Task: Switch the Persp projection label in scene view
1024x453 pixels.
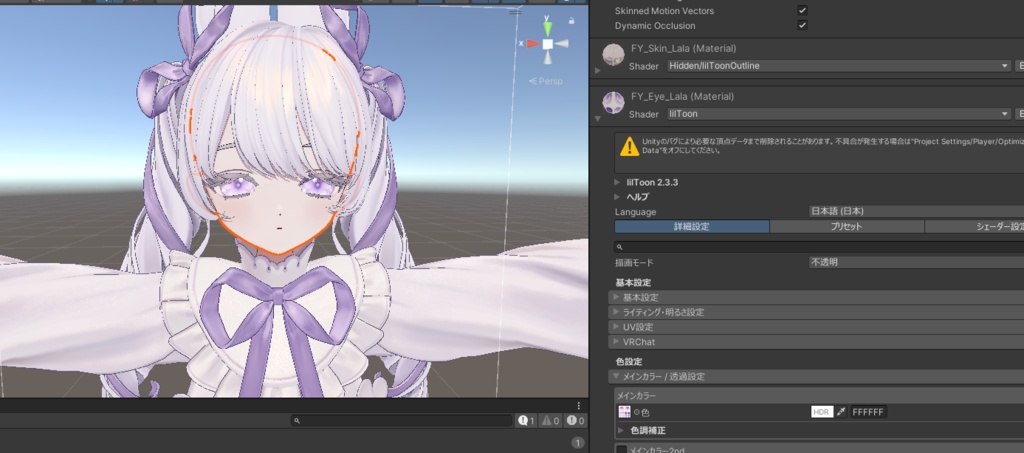Action: click(x=546, y=81)
